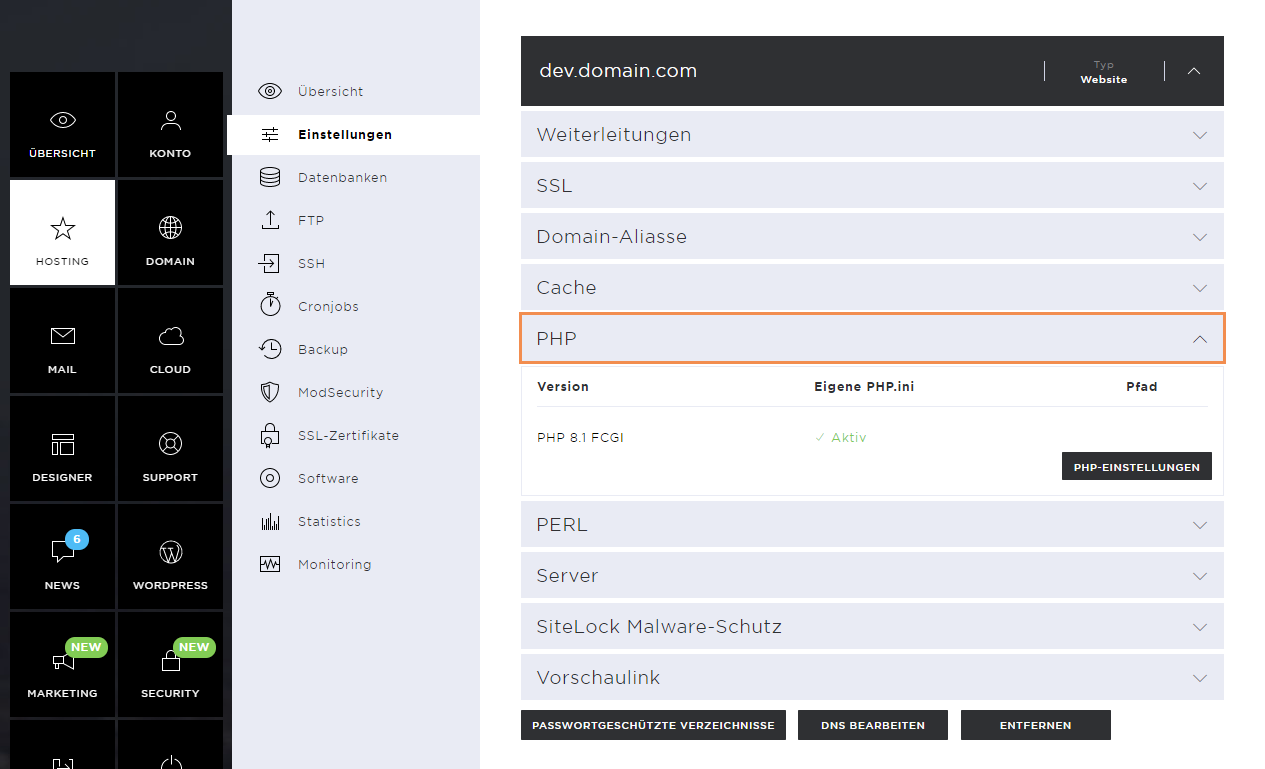Click the FTP upload icon
This screenshot has width=1265, height=769.
[270, 220]
